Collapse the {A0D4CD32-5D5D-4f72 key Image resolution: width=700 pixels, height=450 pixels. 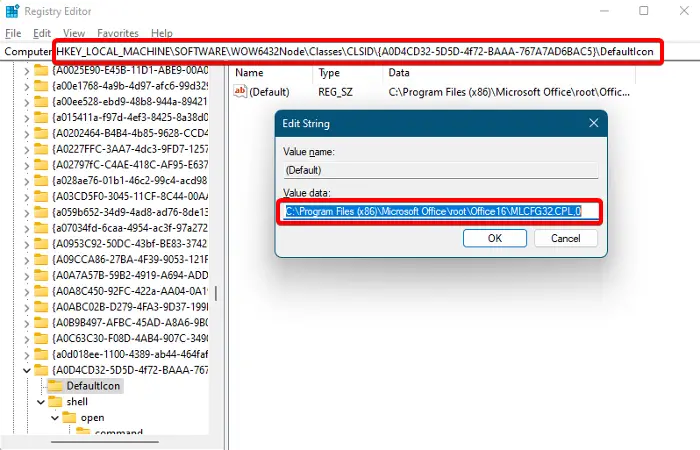tap(26, 371)
